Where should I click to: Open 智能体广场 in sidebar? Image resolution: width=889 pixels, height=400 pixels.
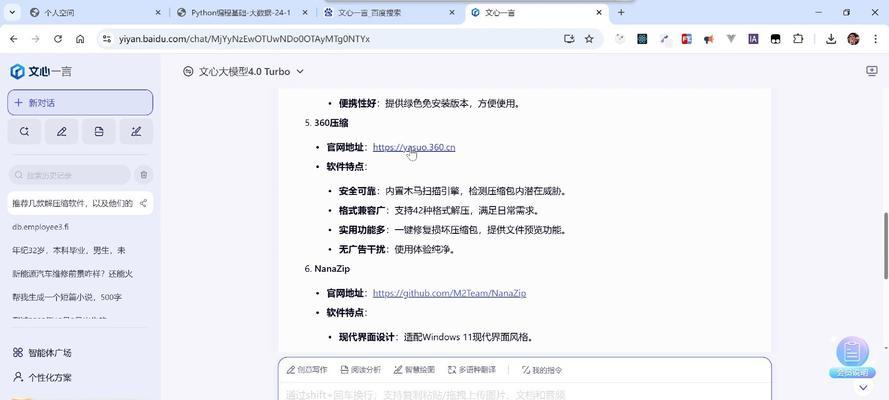(43, 352)
